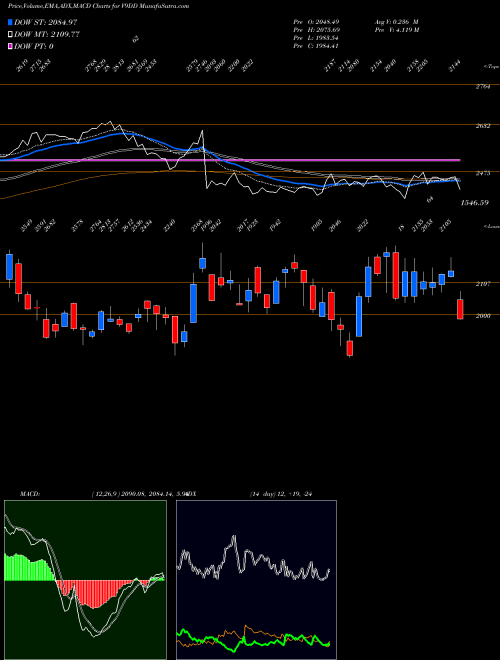Click the magenta DOW PT legend swatch
The height and width of the screenshot is (660, 500).
click(10, 46)
